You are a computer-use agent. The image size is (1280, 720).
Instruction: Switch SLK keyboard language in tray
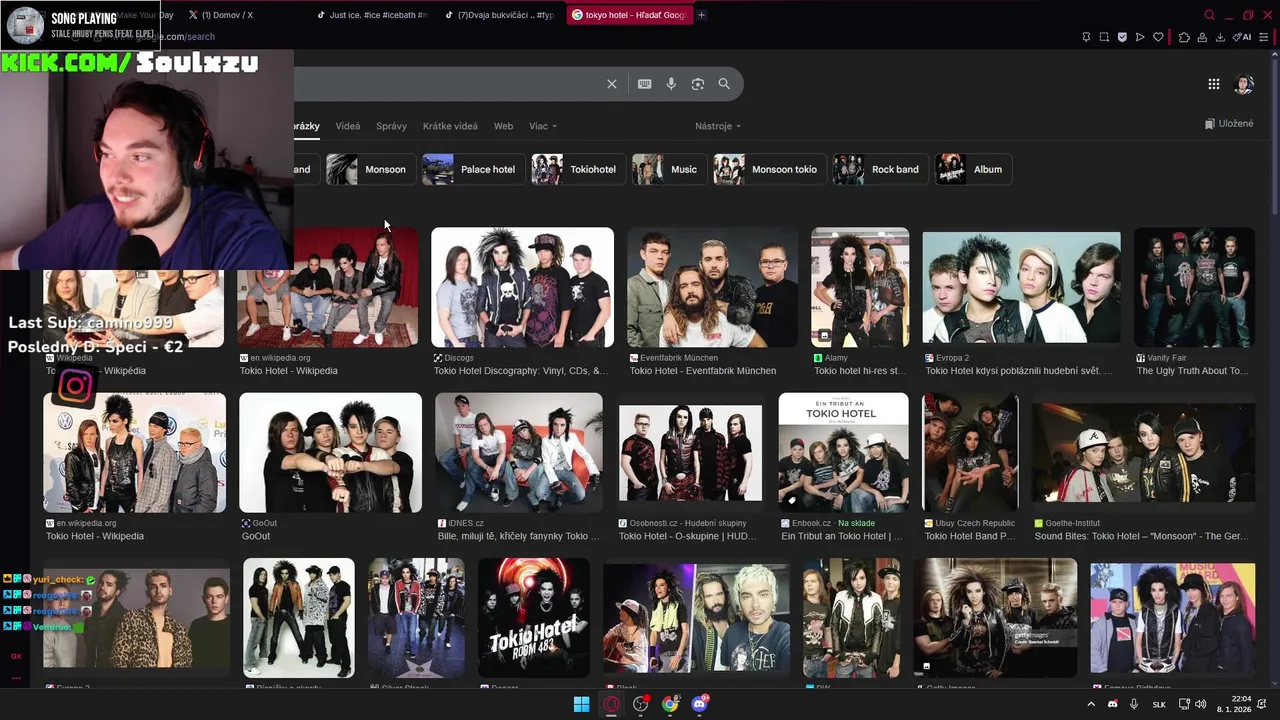(x=1159, y=704)
